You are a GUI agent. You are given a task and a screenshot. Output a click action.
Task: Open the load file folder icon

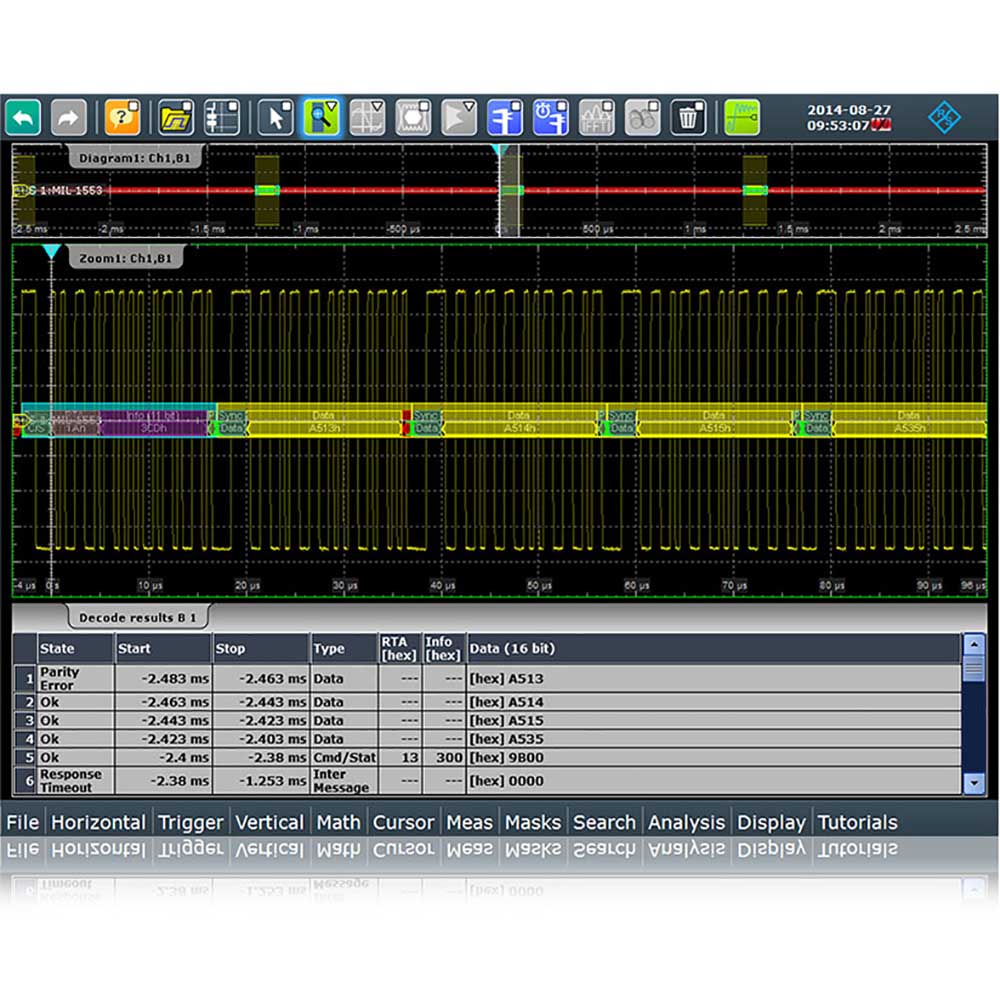[176, 118]
